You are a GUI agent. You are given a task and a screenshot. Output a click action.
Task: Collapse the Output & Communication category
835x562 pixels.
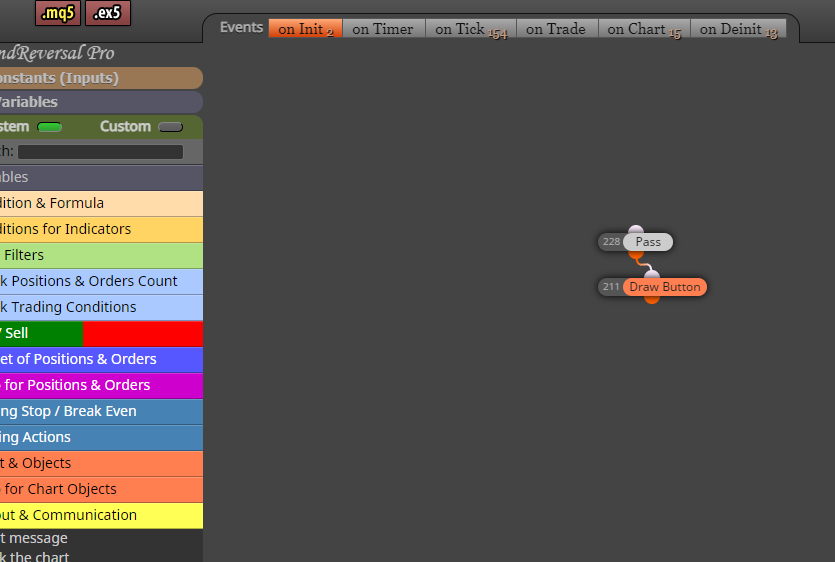tap(101, 516)
